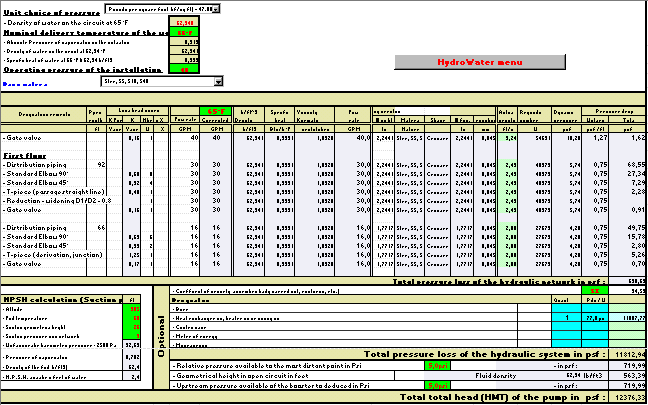Click the cyan unit pressure drop cell for heat exchanger

pyautogui.click(x=595, y=318)
